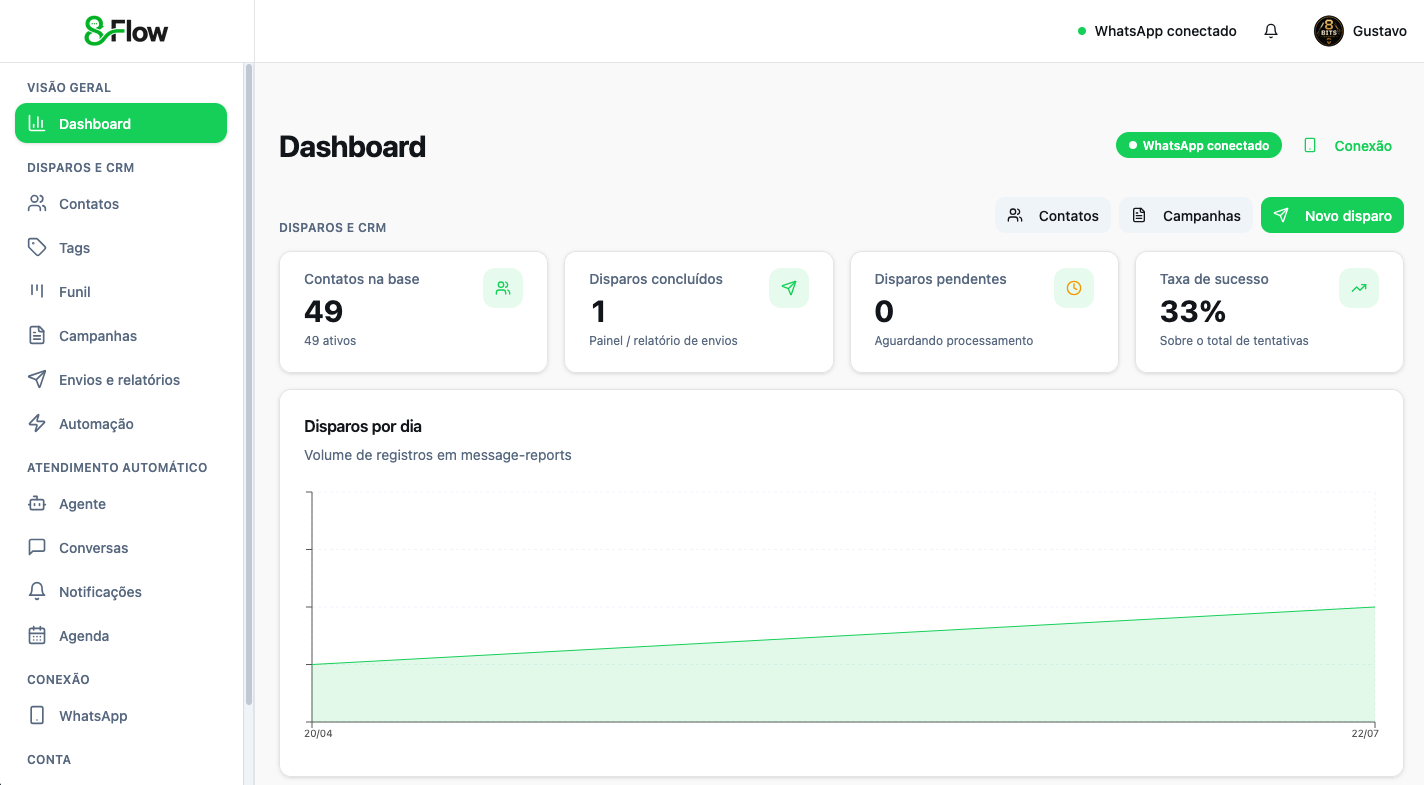The height and width of the screenshot is (785, 1424).
Task: Navigate to Envios e relatórios
Action: (x=121, y=379)
